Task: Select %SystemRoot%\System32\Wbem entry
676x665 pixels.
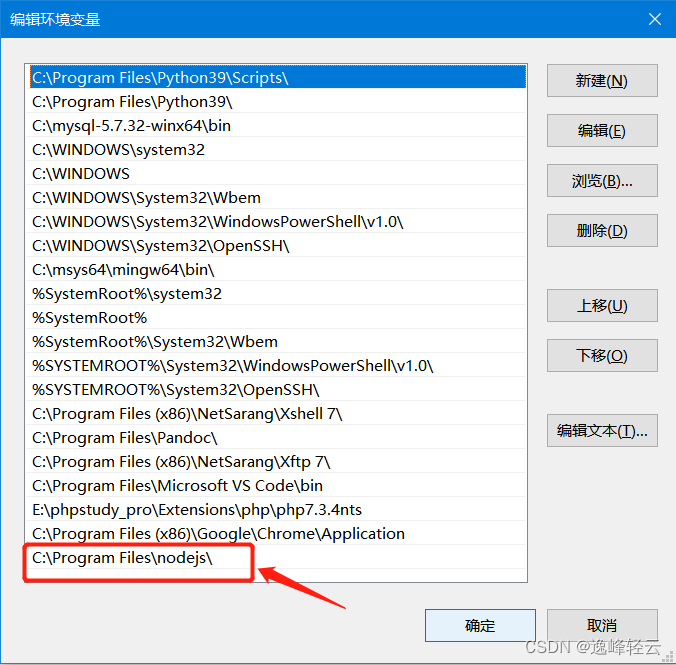Action: [x=278, y=342]
